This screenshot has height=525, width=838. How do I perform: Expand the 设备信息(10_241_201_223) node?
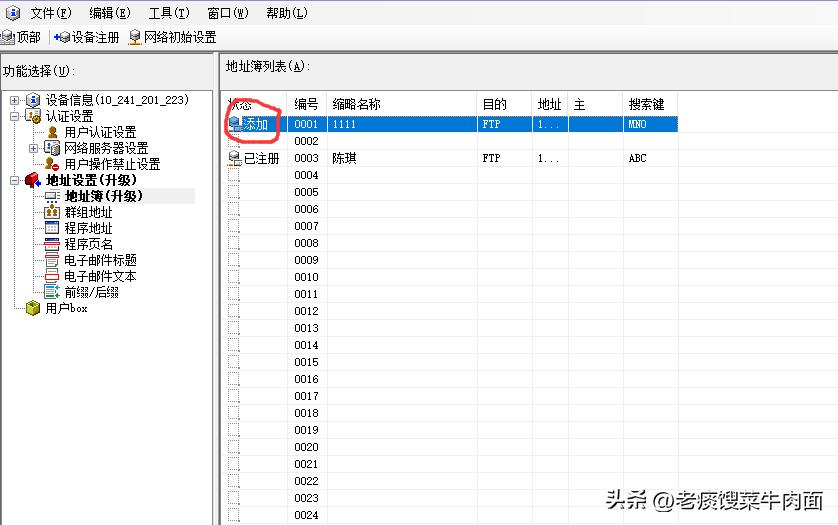[x=14, y=100]
